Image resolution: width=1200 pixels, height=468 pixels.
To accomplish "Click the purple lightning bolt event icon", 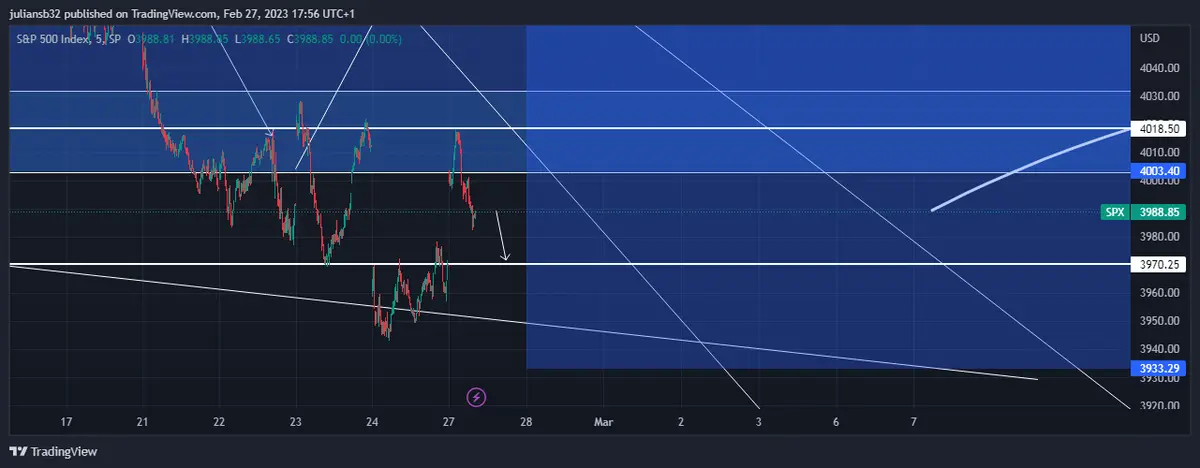I will pyautogui.click(x=477, y=397).
